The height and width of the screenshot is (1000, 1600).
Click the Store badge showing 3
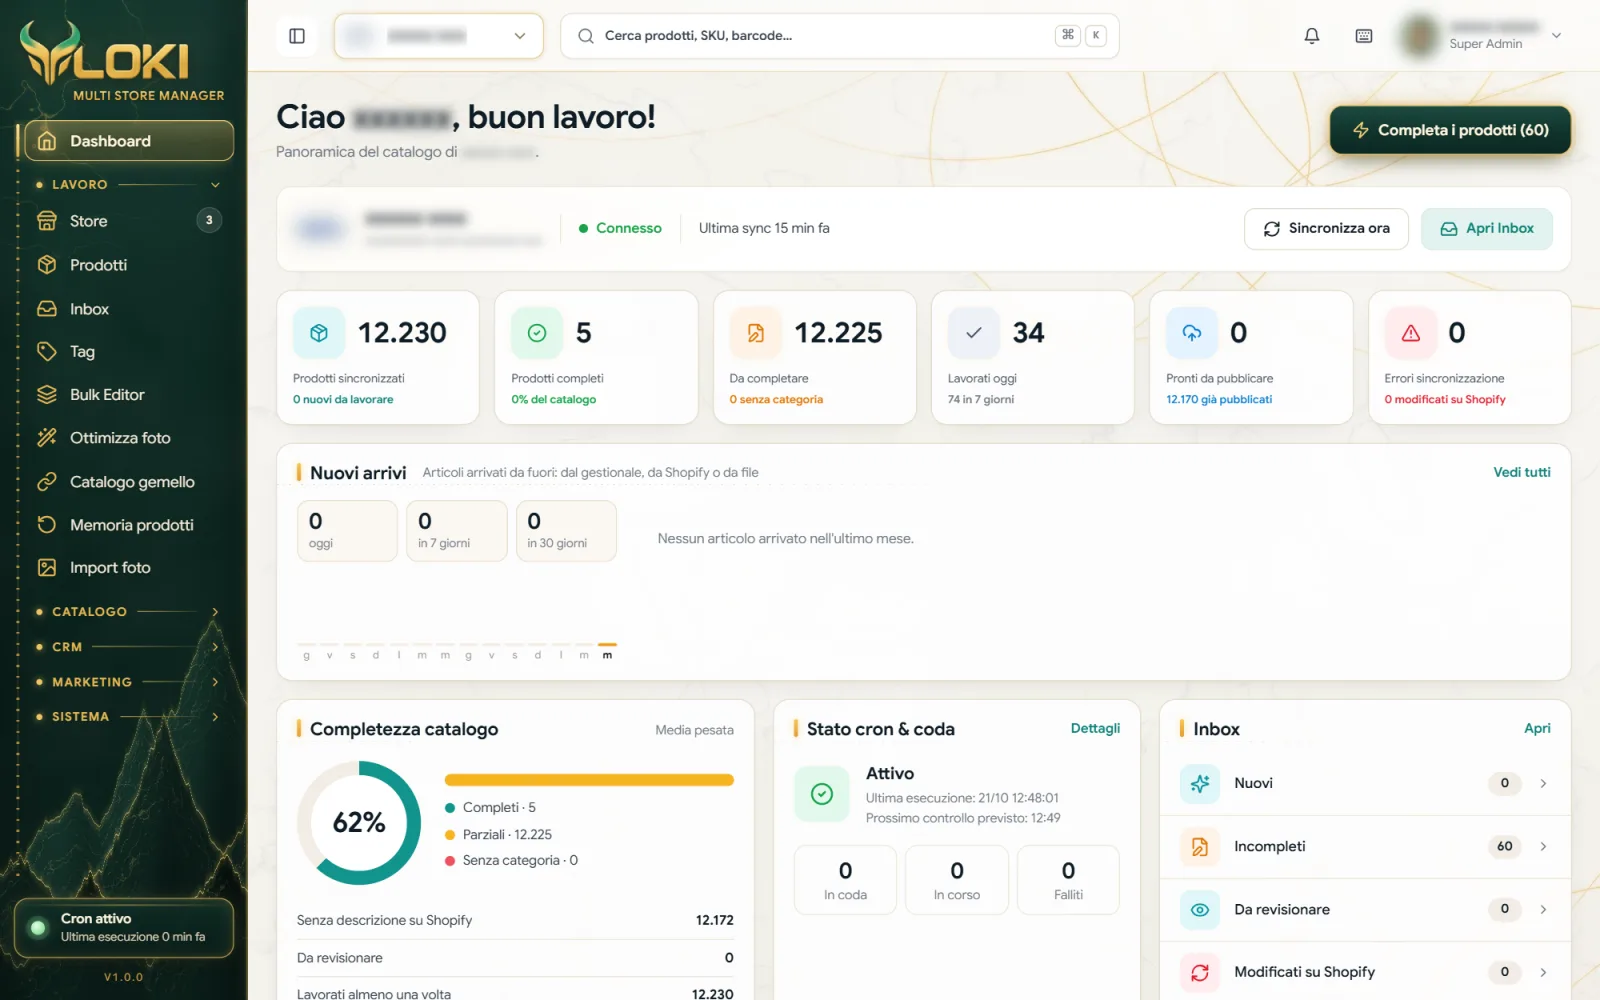209,220
